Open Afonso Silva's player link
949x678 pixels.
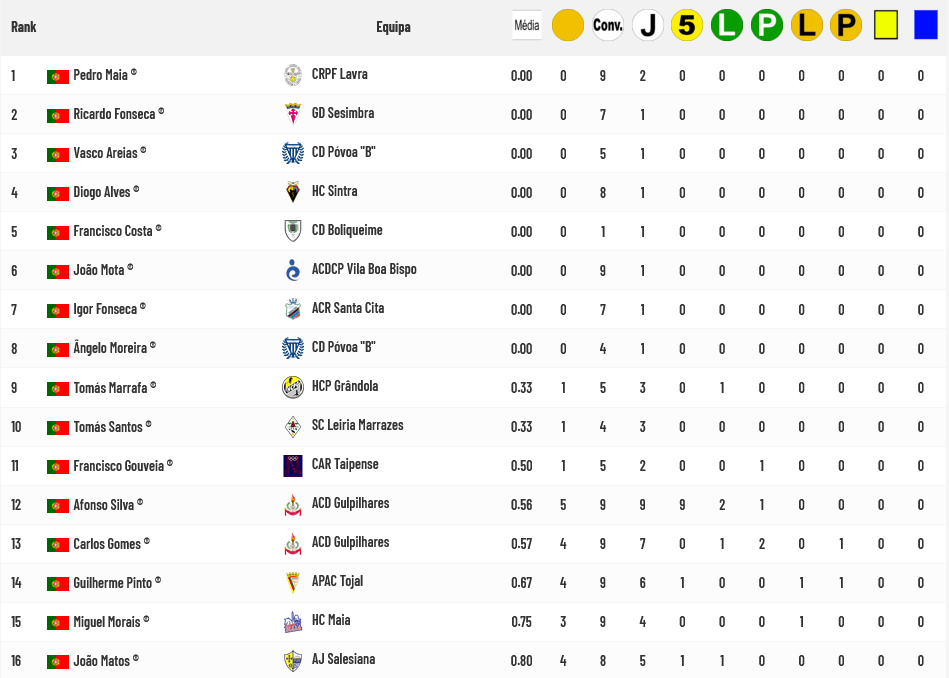pos(103,505)
